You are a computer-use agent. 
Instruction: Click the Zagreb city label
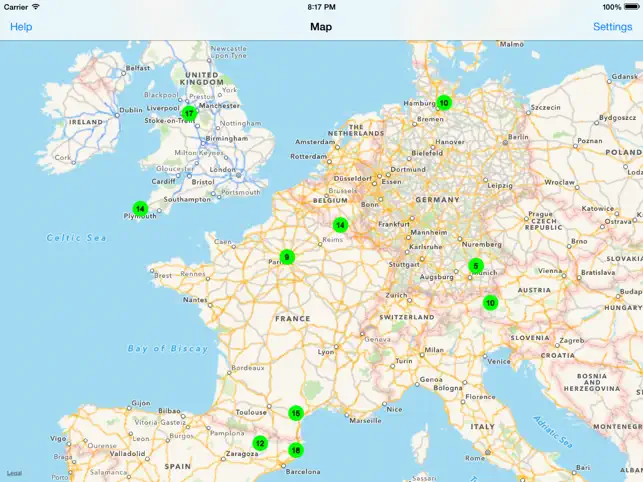click(x=572, y=340)
